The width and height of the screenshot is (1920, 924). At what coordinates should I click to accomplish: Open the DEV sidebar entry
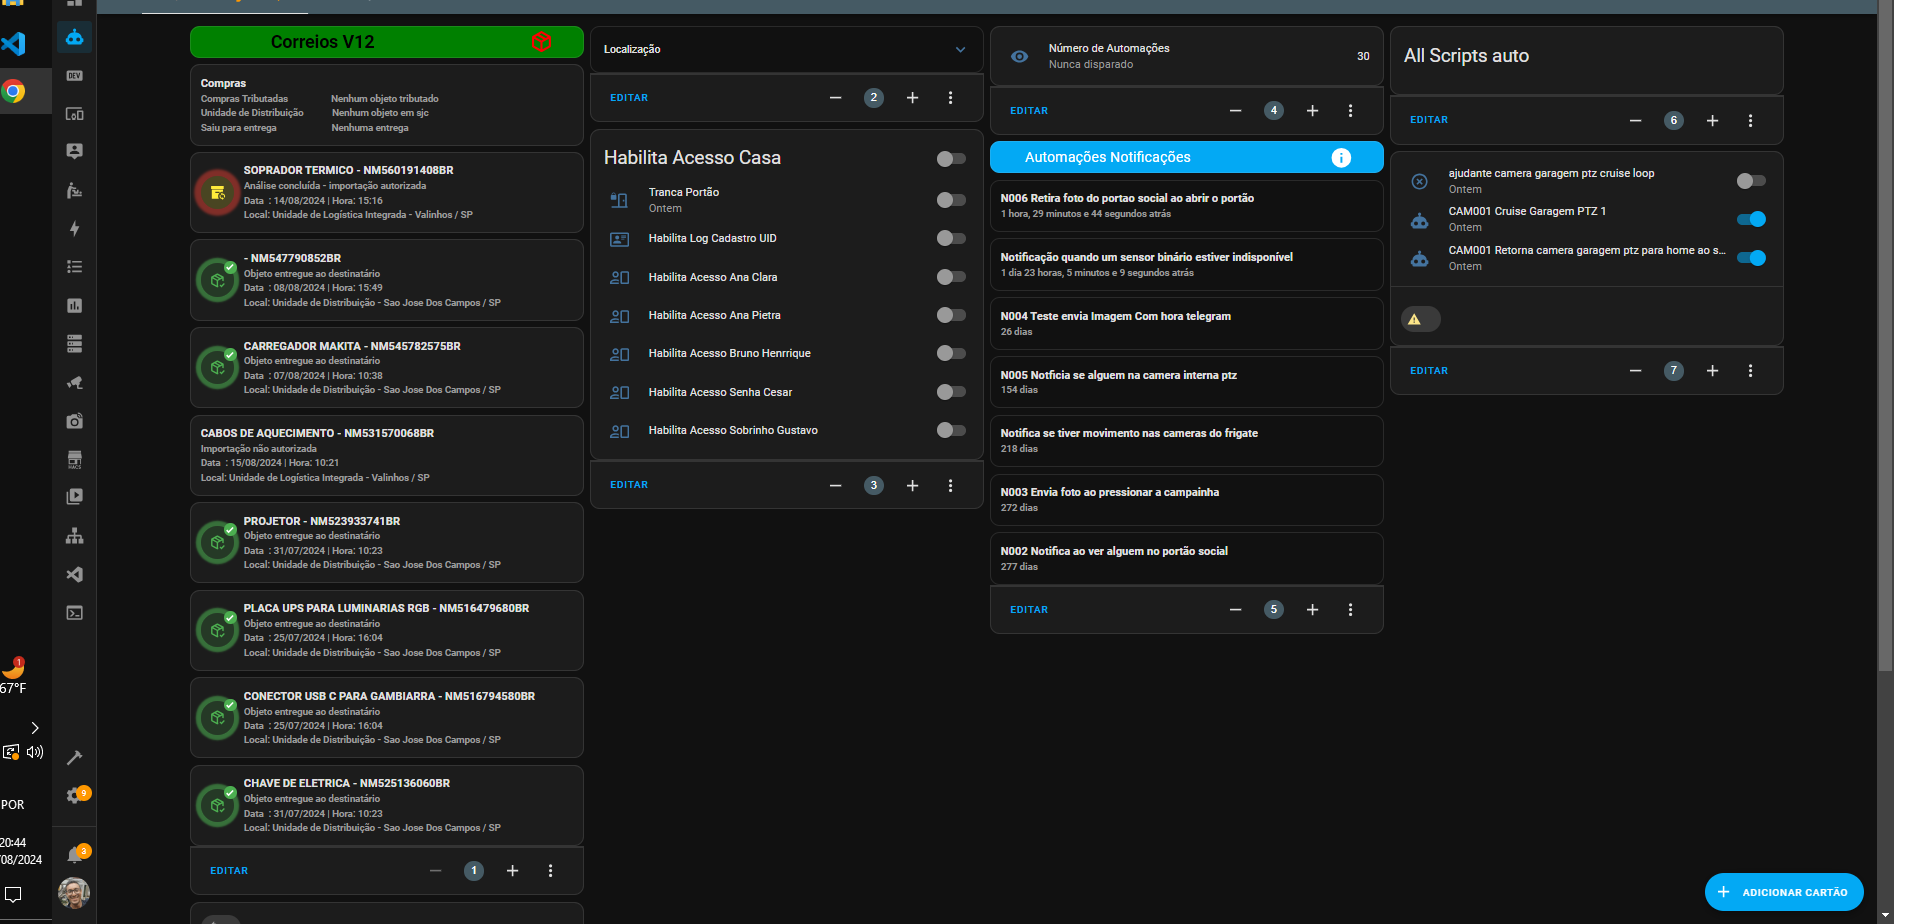[75, 76]
